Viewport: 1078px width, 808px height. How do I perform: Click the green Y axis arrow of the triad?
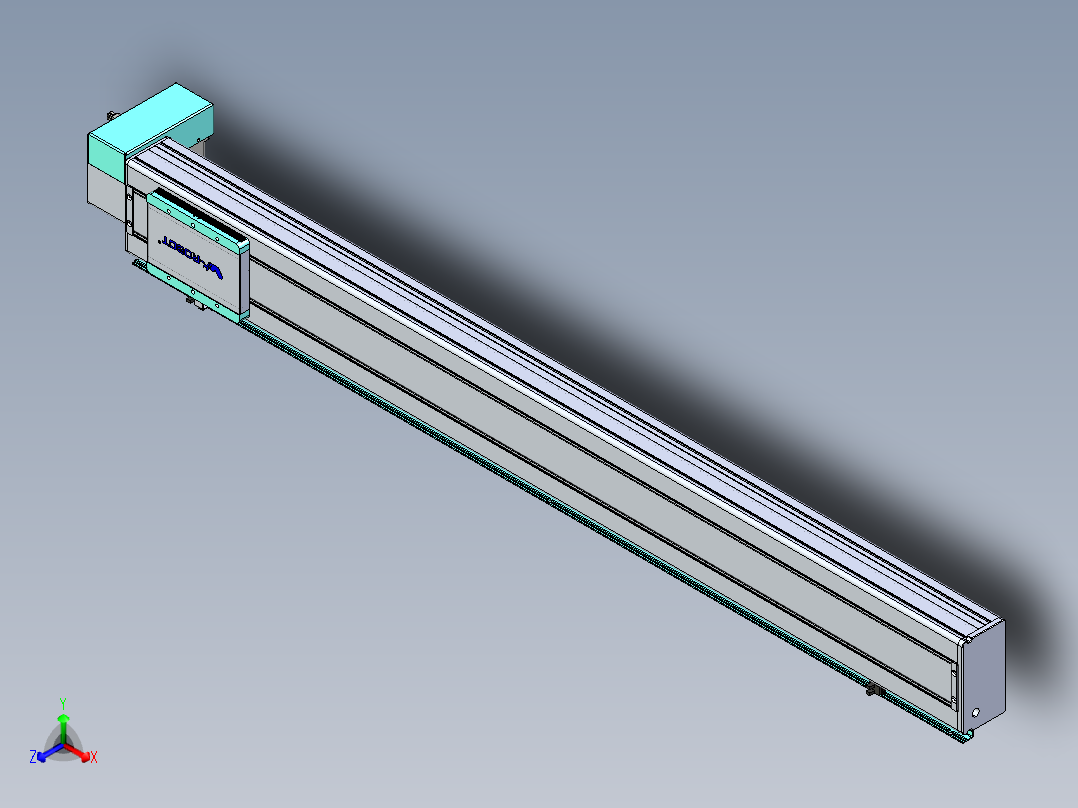(63, 728)
